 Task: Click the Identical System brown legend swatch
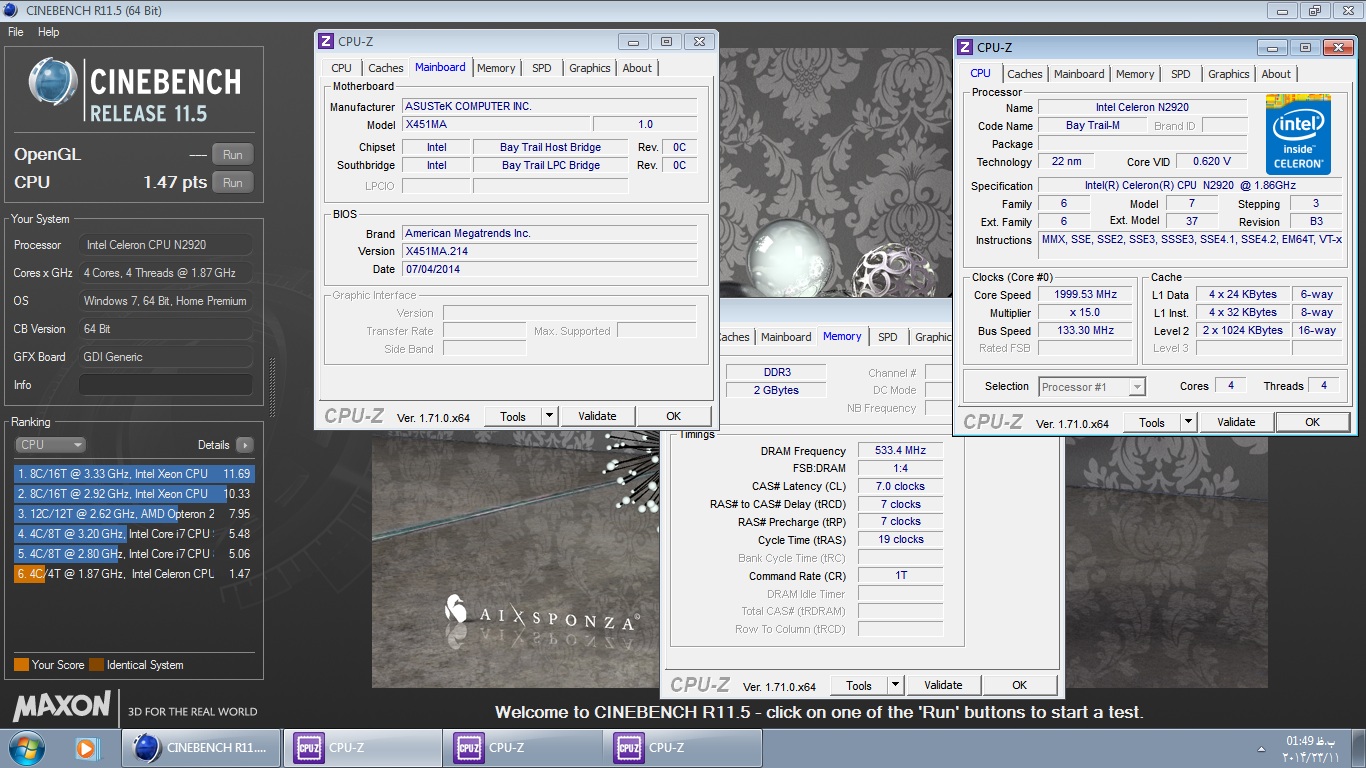click(x=96, y=665)
